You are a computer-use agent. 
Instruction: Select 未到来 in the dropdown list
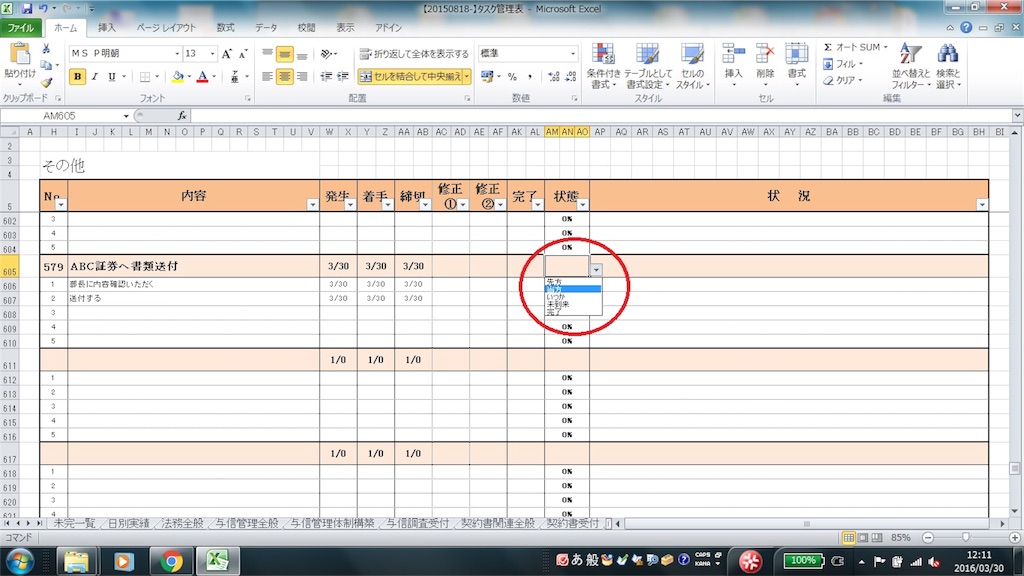pyautogui.click(x=573, y=305)
